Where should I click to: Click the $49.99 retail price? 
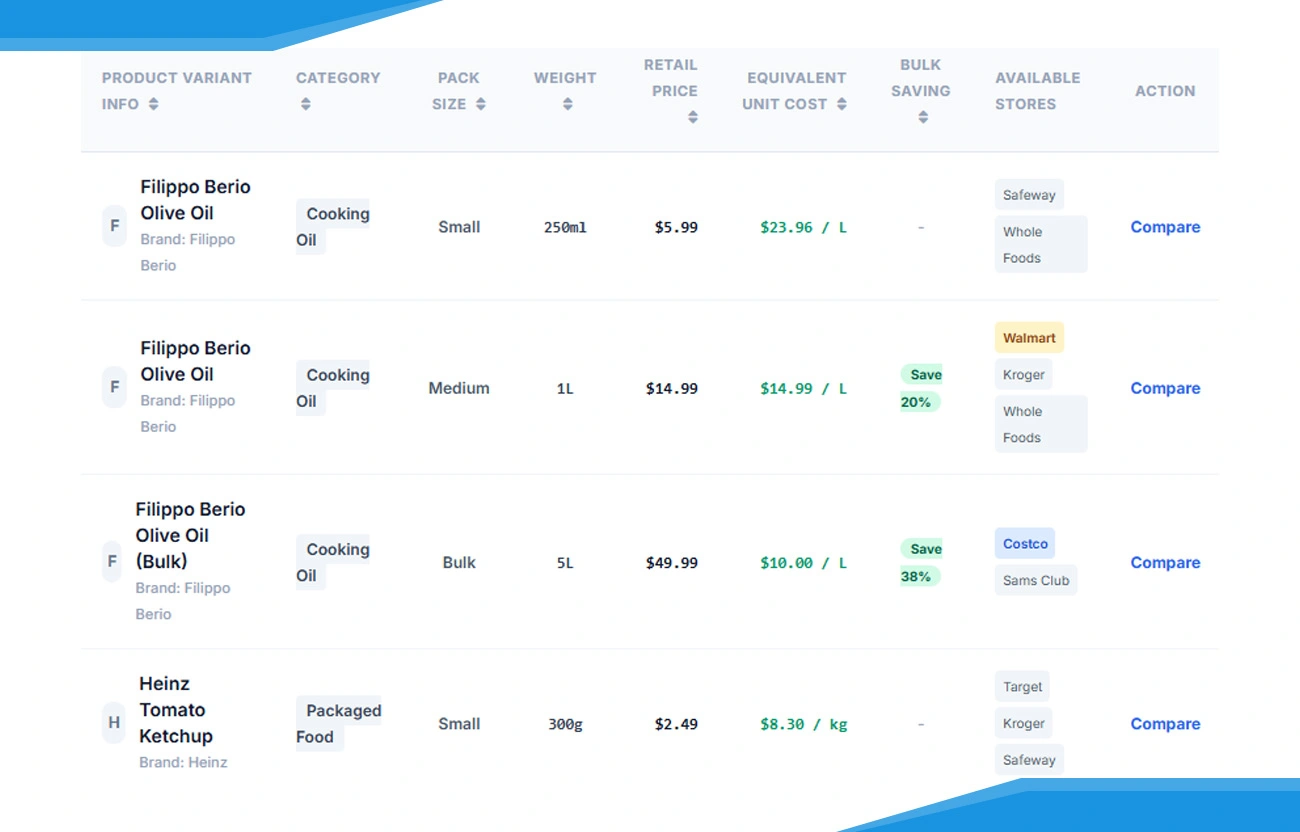(x=672, y=563)
